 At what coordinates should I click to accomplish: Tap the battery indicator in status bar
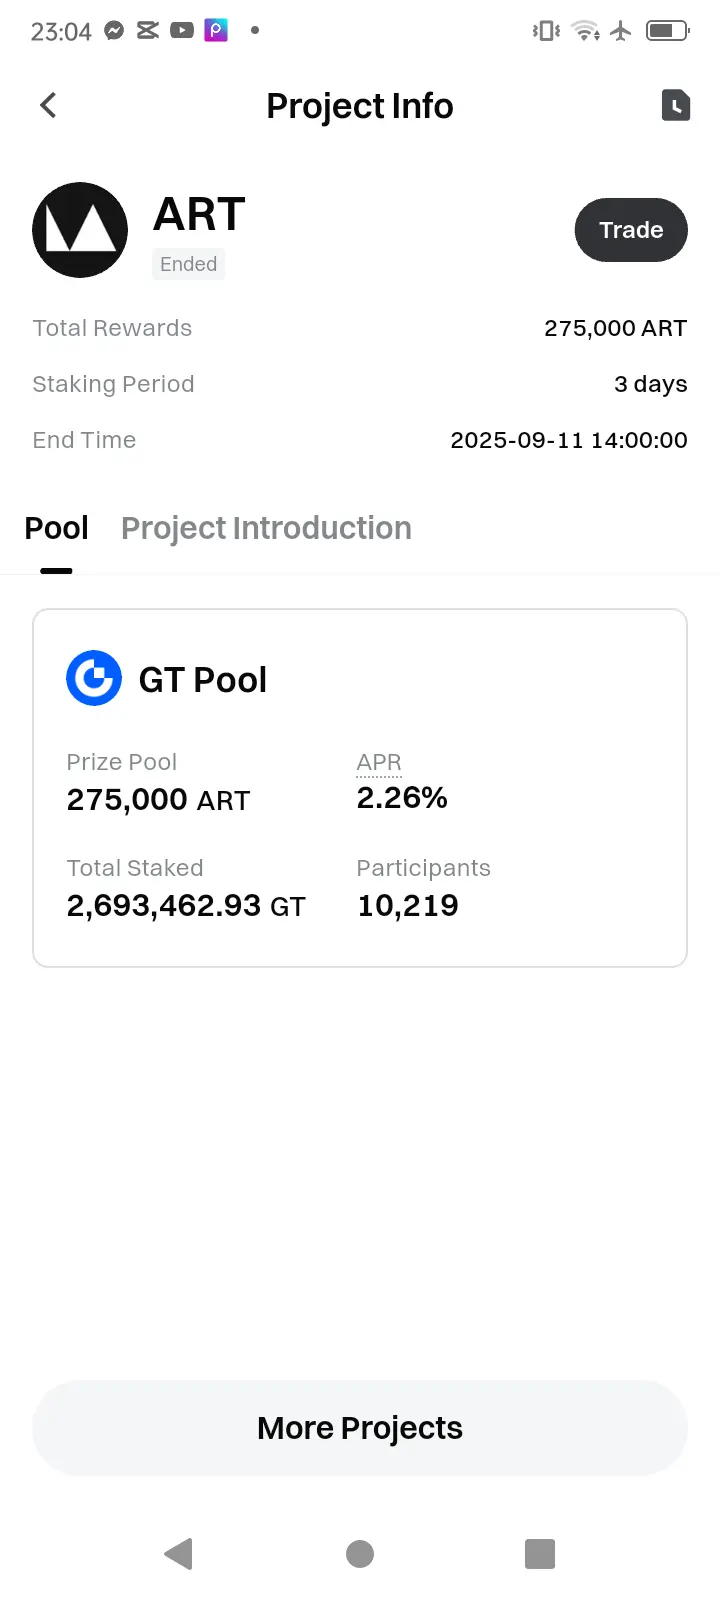click(x=668, y=31)
